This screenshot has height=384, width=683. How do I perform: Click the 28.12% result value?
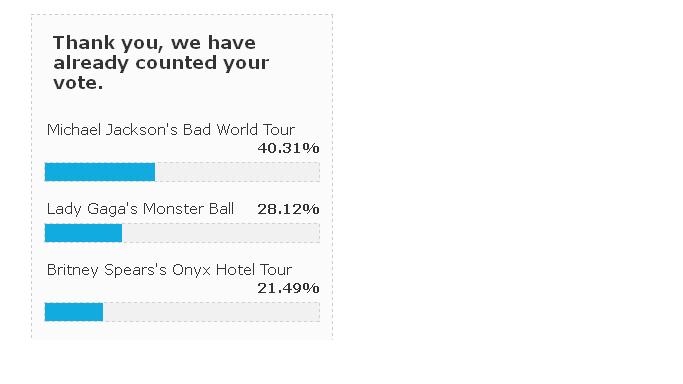tap(288, 209)
